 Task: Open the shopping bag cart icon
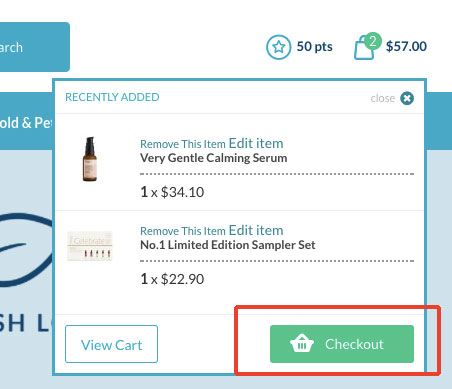(364, 48)
